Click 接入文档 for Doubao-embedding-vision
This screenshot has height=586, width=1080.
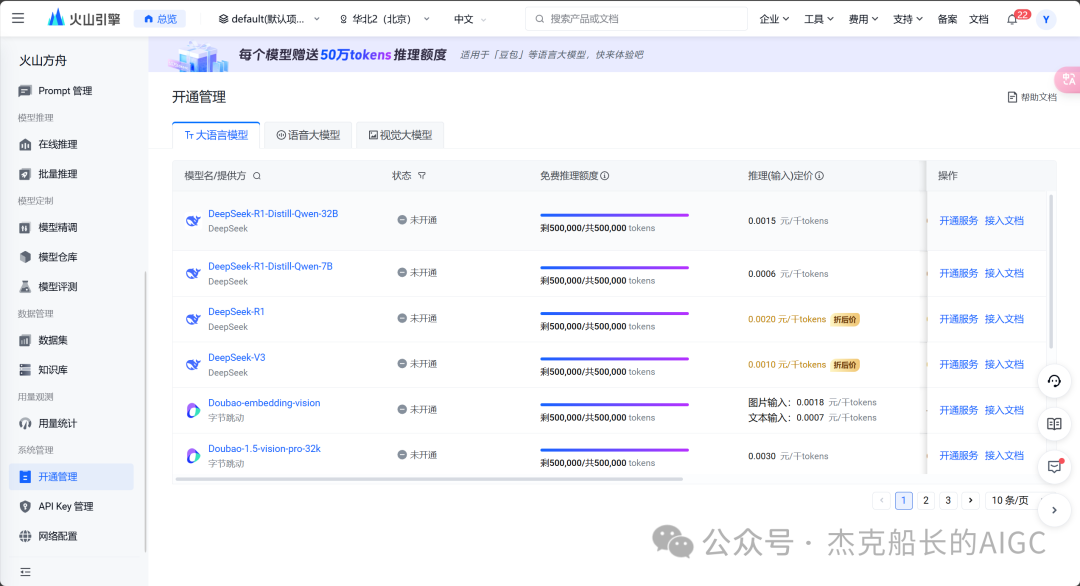coord(1004,410)
